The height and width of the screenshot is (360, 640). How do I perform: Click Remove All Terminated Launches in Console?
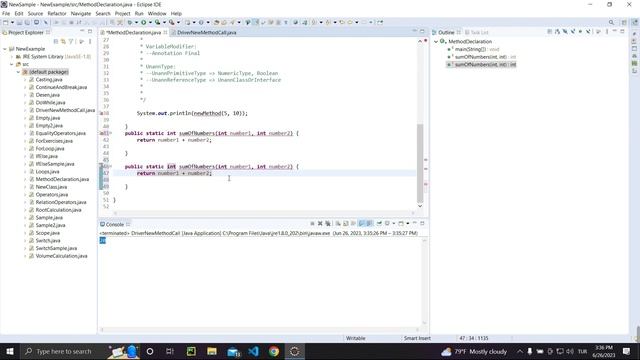pyautogui.click(x=328, y=224)
